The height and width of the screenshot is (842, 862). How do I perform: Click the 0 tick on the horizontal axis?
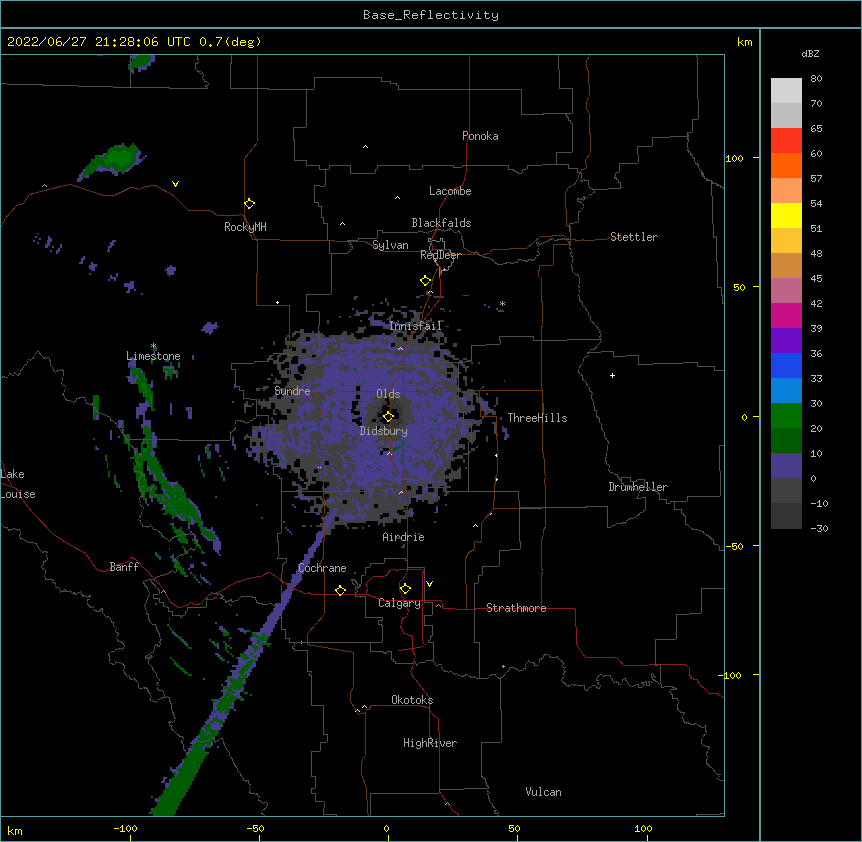tap(387, 828)
